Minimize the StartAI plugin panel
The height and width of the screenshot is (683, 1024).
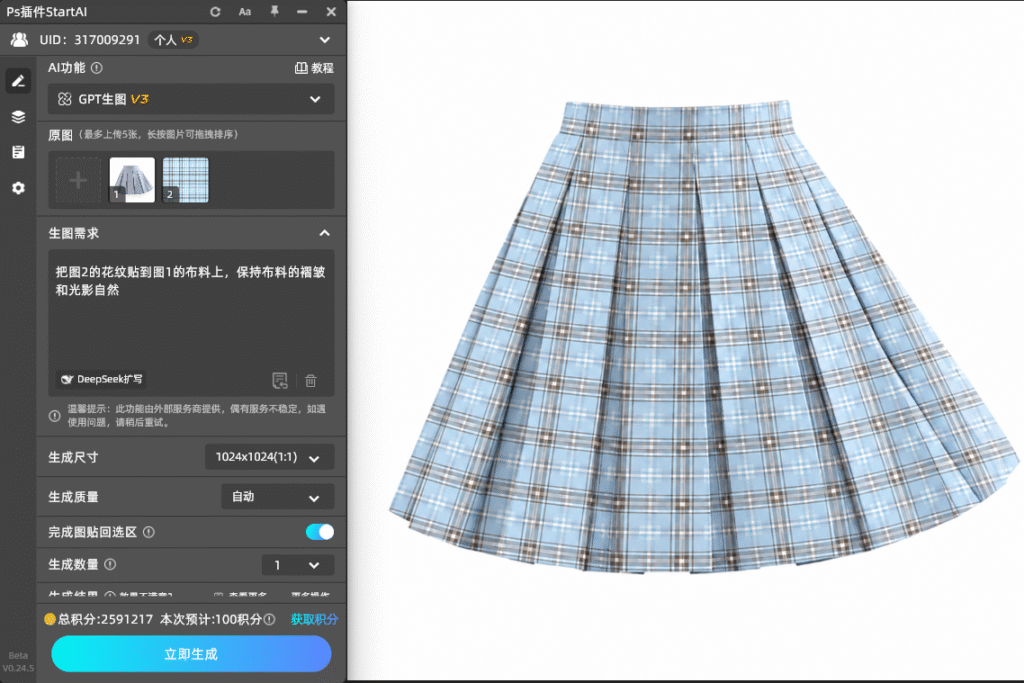point(302,12)
